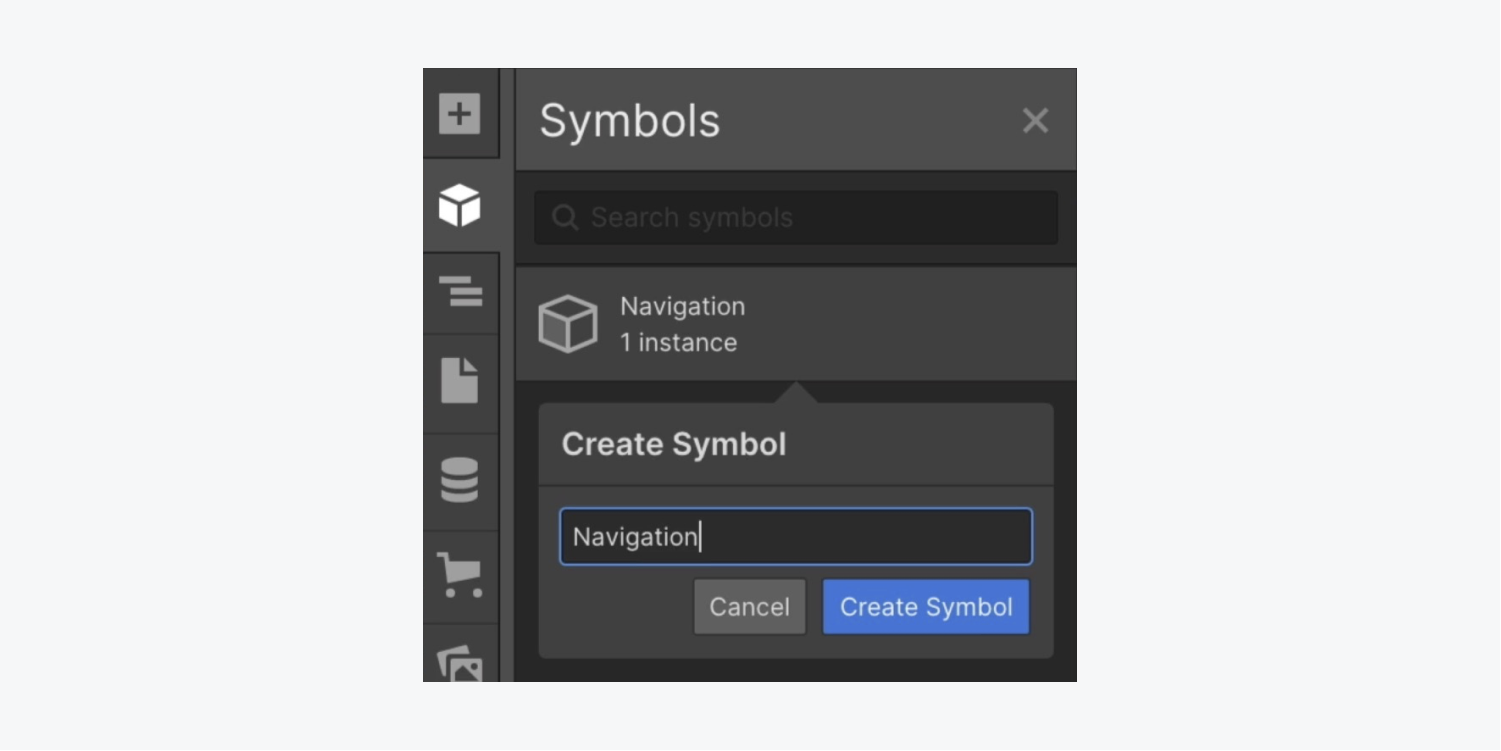Click the '1 instance' text
The image size is (1501, 751).
[x=678, y=343]
